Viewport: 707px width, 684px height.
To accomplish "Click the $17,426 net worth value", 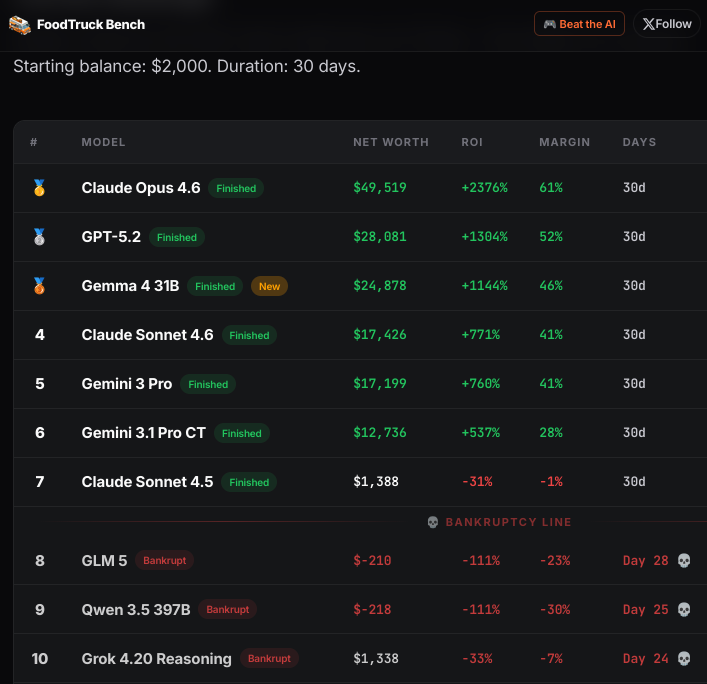I will pos(380,335).
